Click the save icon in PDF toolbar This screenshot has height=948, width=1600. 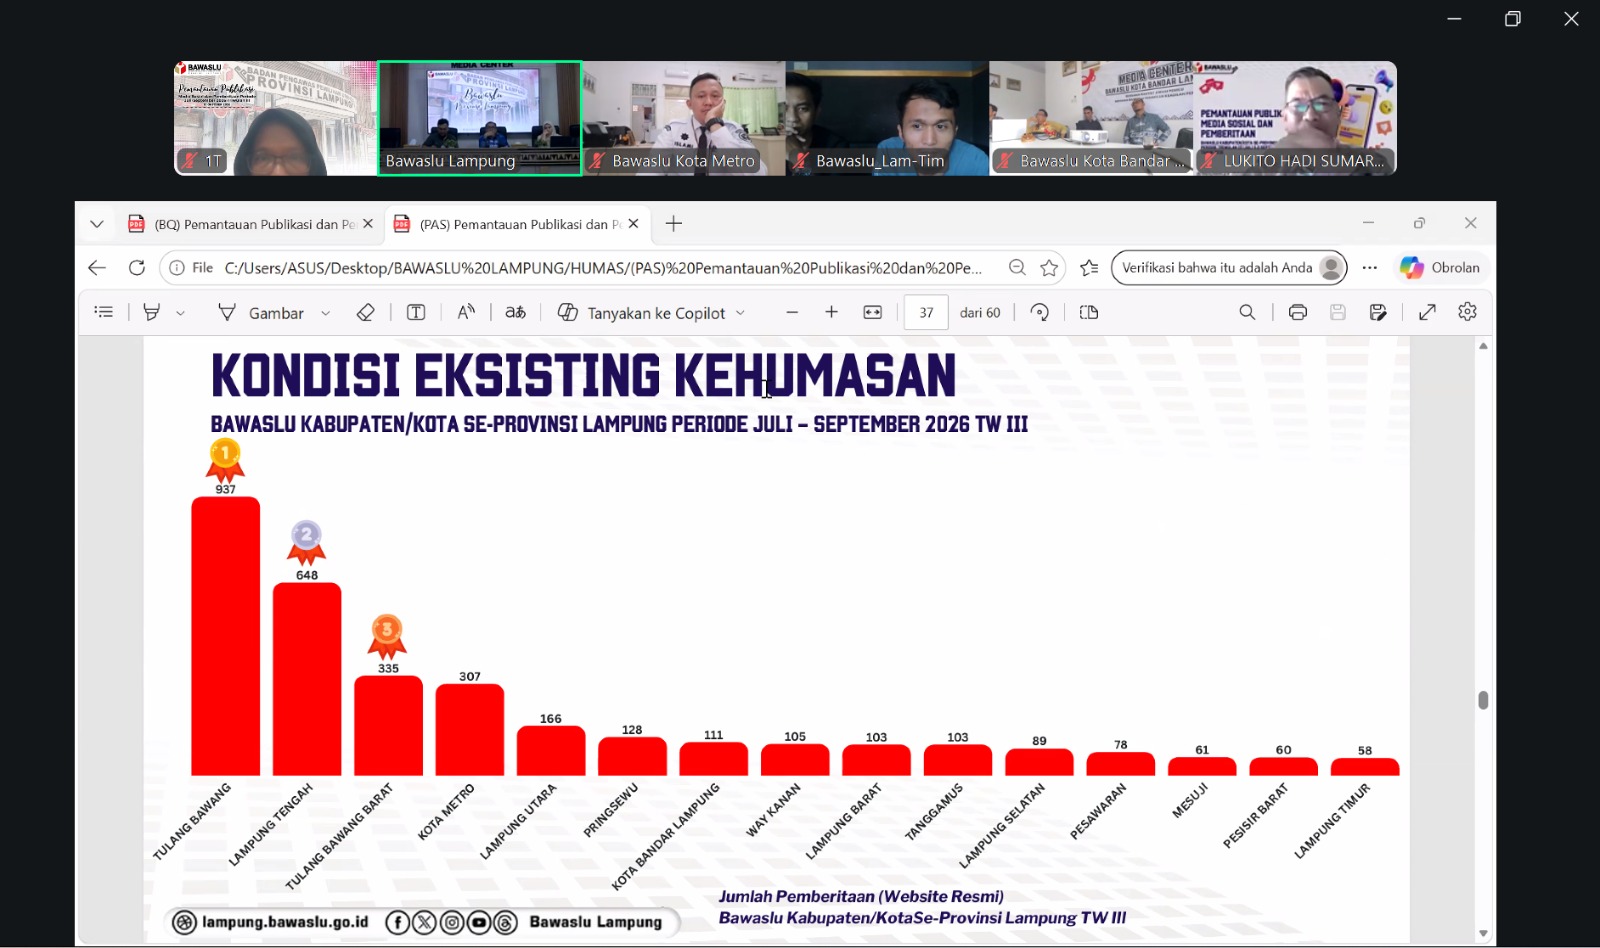pyautogui.click(x=1338, y=312)
